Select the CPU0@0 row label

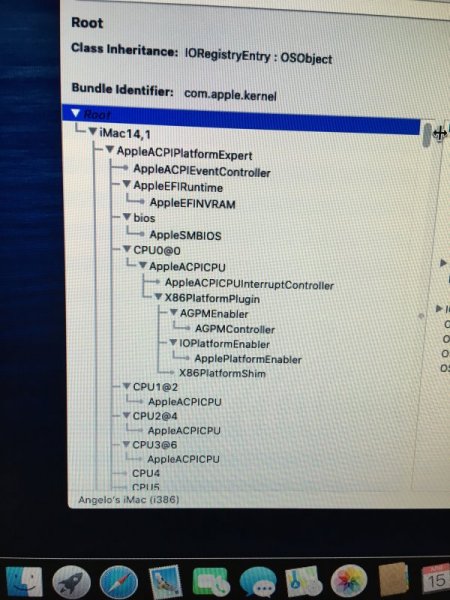click(157, 251)
